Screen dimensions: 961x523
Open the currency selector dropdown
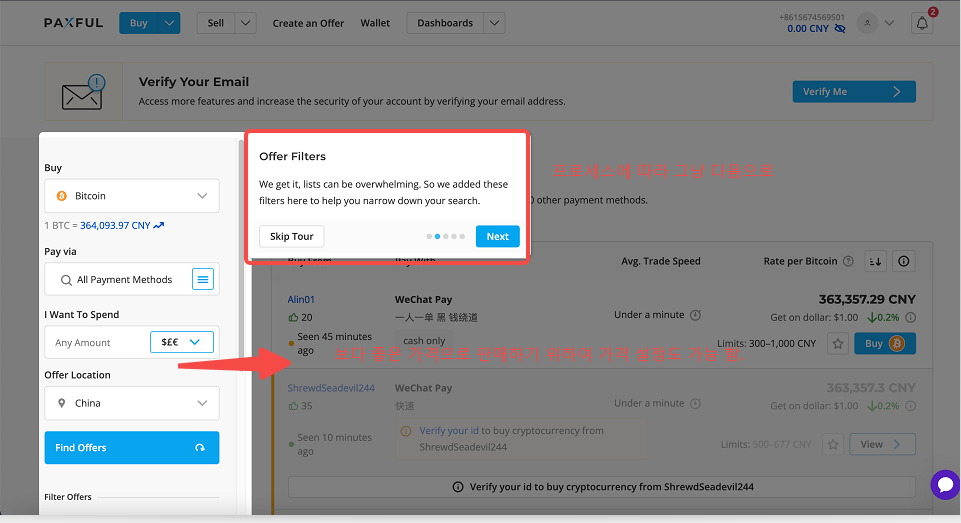tap(181, 342)
